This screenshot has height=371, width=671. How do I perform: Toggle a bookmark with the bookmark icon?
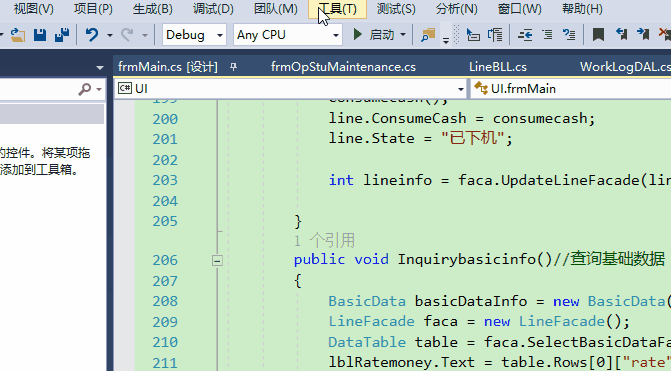pyautogui.click(x=598, y=35)
